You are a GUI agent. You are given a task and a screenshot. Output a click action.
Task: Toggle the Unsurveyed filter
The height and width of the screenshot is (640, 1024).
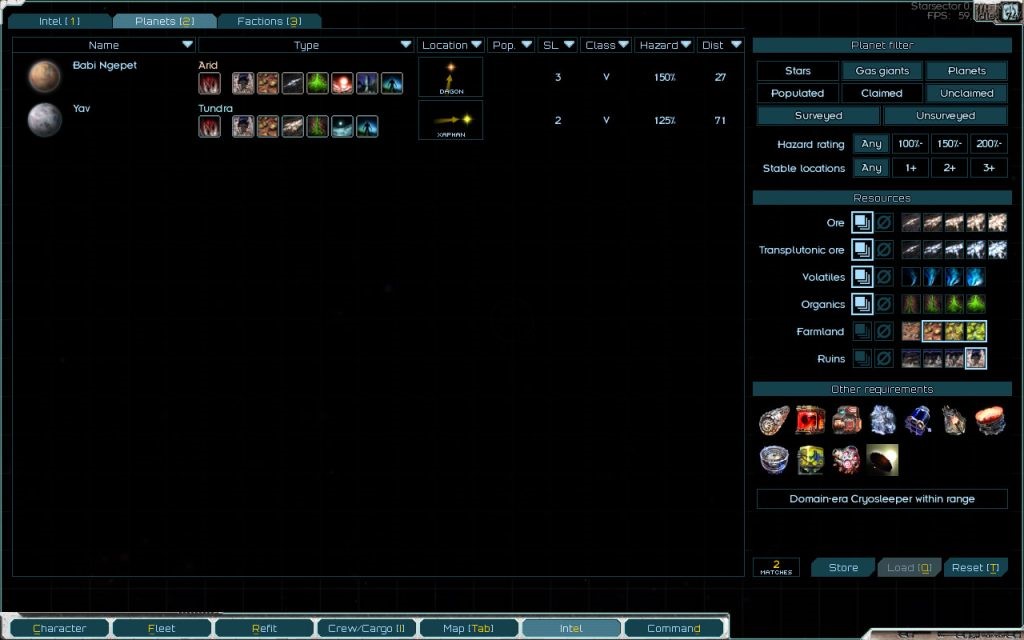coord(945,116)
